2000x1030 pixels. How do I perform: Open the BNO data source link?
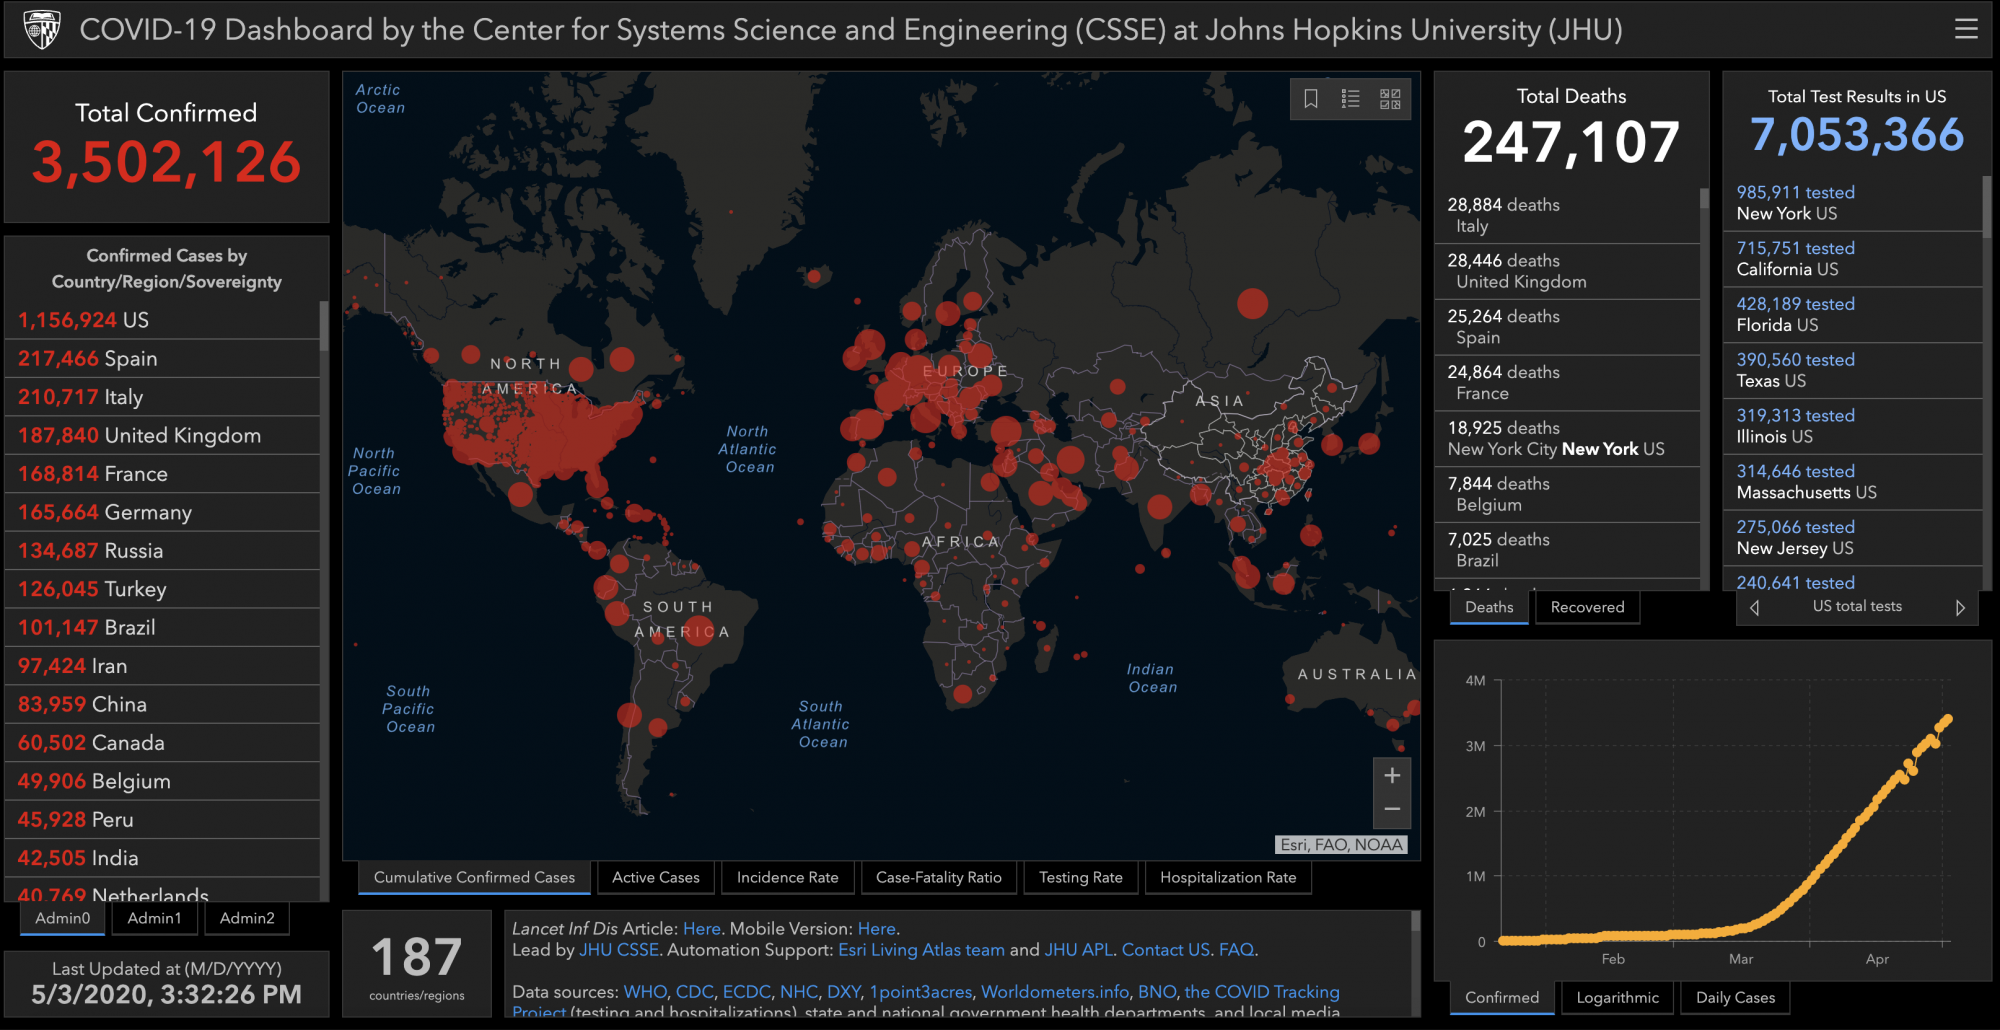1156,991
